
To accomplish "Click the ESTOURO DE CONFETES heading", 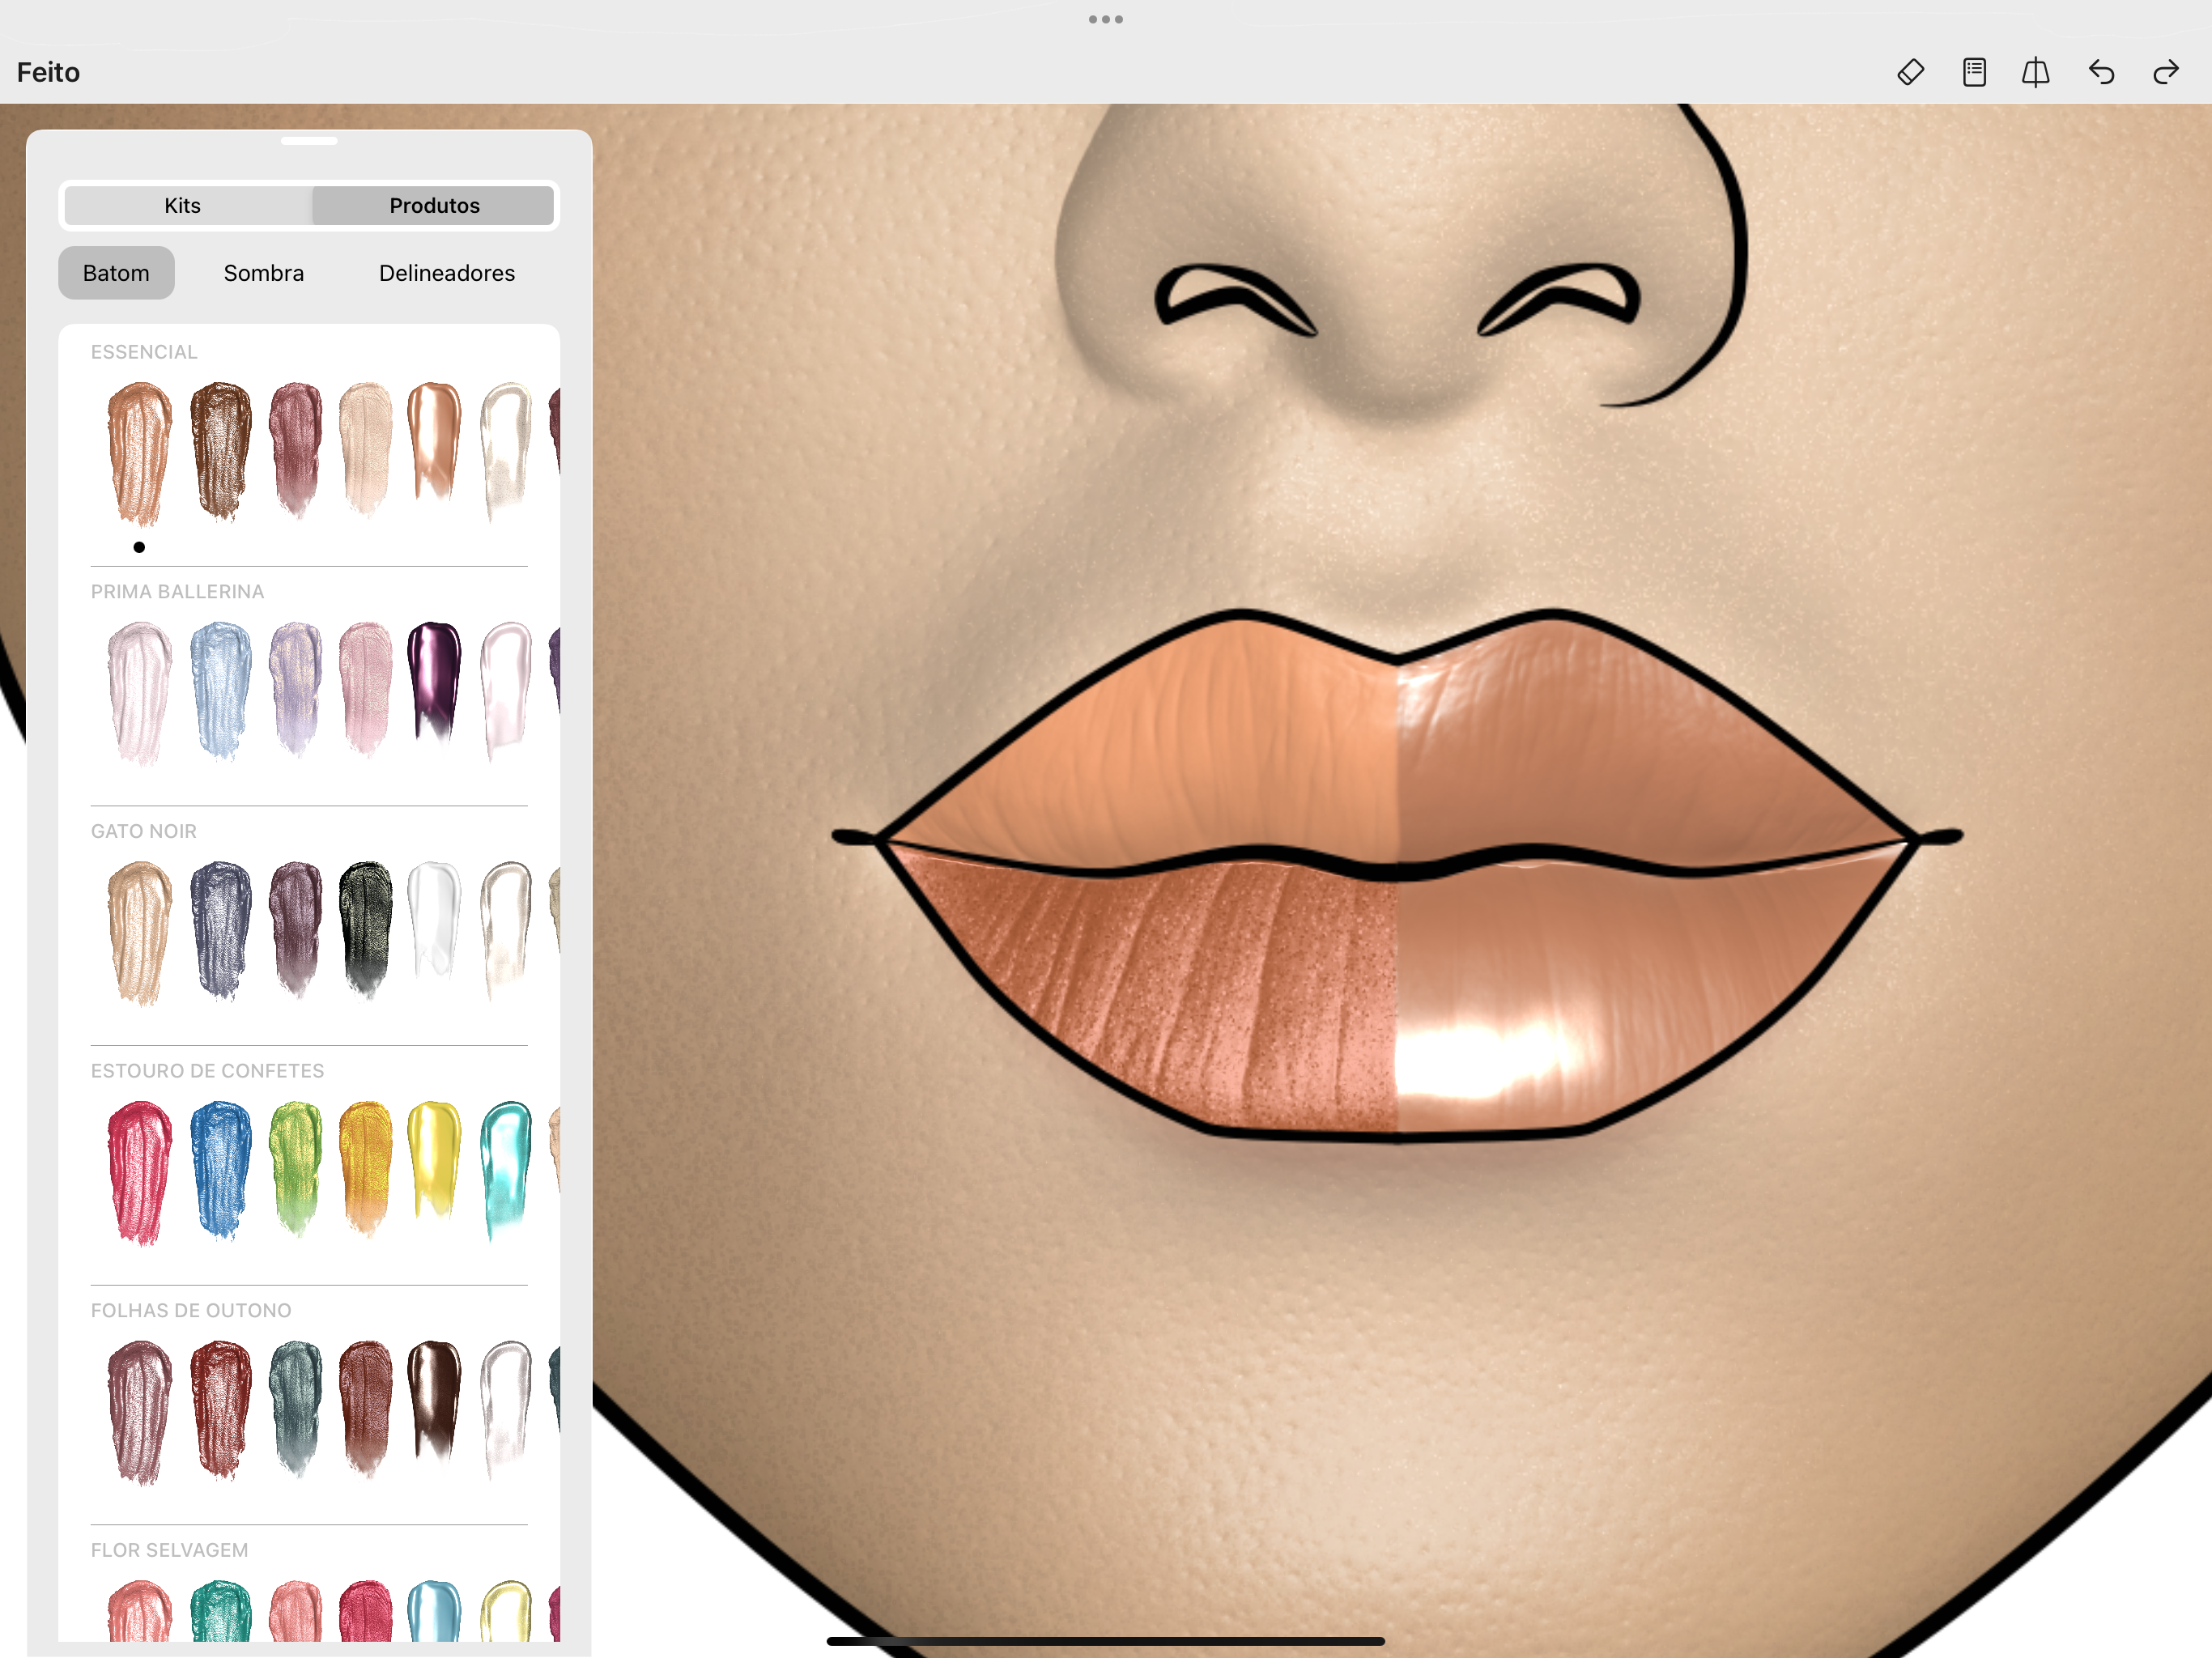I will tap(207, 1071).
